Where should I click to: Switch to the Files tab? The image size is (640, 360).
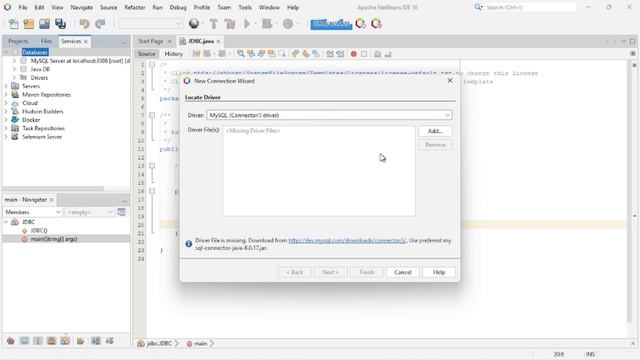(46, 41)
